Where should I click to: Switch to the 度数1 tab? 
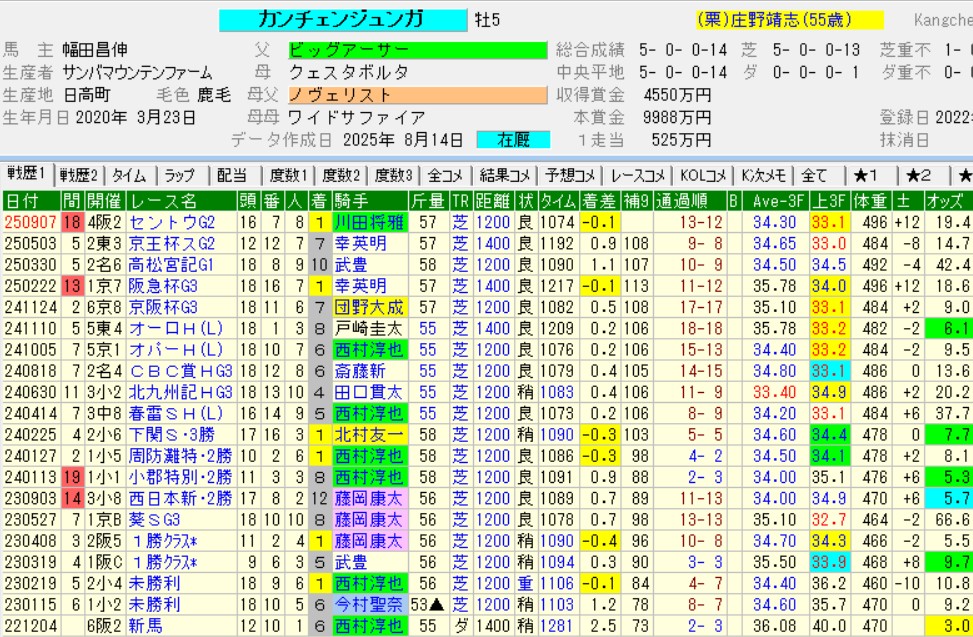coord(288,175)
